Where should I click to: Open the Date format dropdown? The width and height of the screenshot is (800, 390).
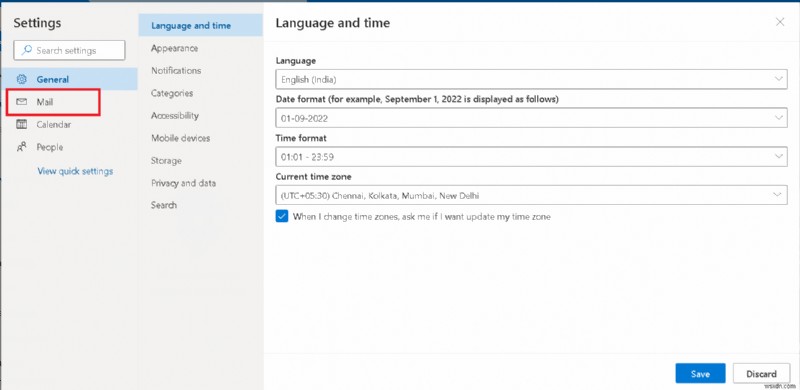coord(531,118)
